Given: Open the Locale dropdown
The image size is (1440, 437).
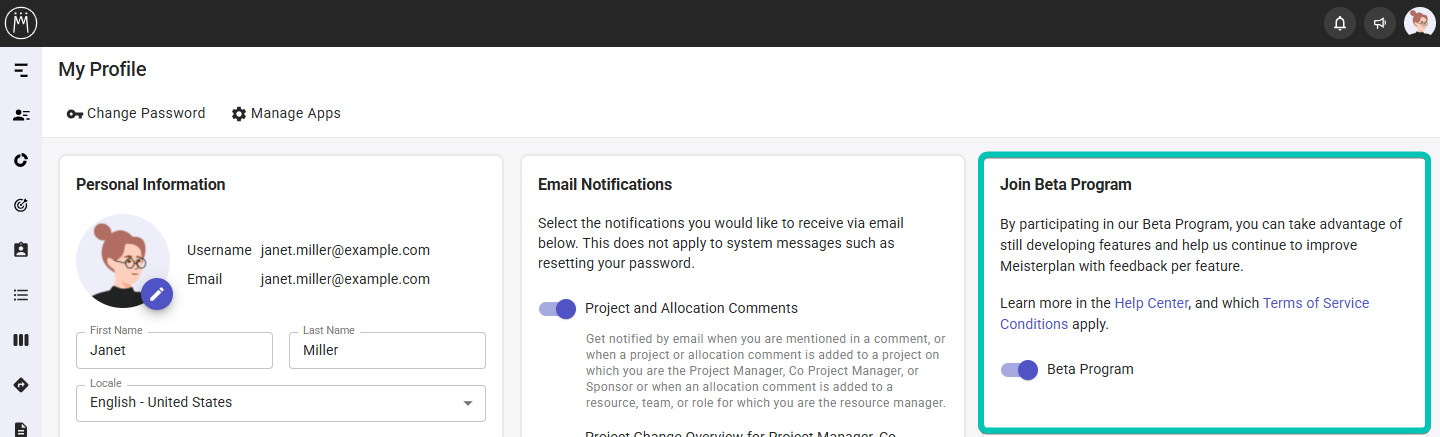Looking at the screenshot, I should [x=281, y=403].
